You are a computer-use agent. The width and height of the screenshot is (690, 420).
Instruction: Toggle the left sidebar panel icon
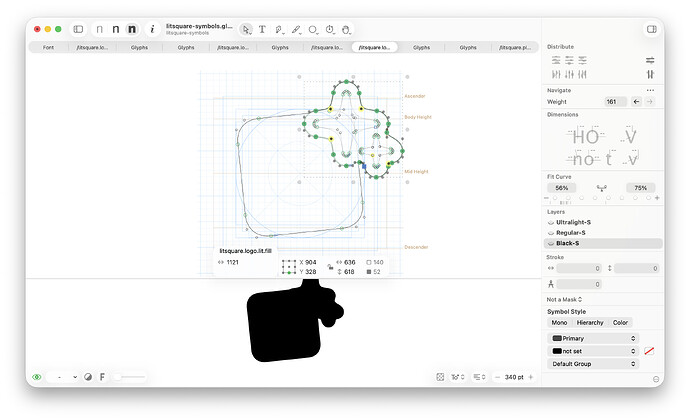pyautogui.click(x=78, y=29)
